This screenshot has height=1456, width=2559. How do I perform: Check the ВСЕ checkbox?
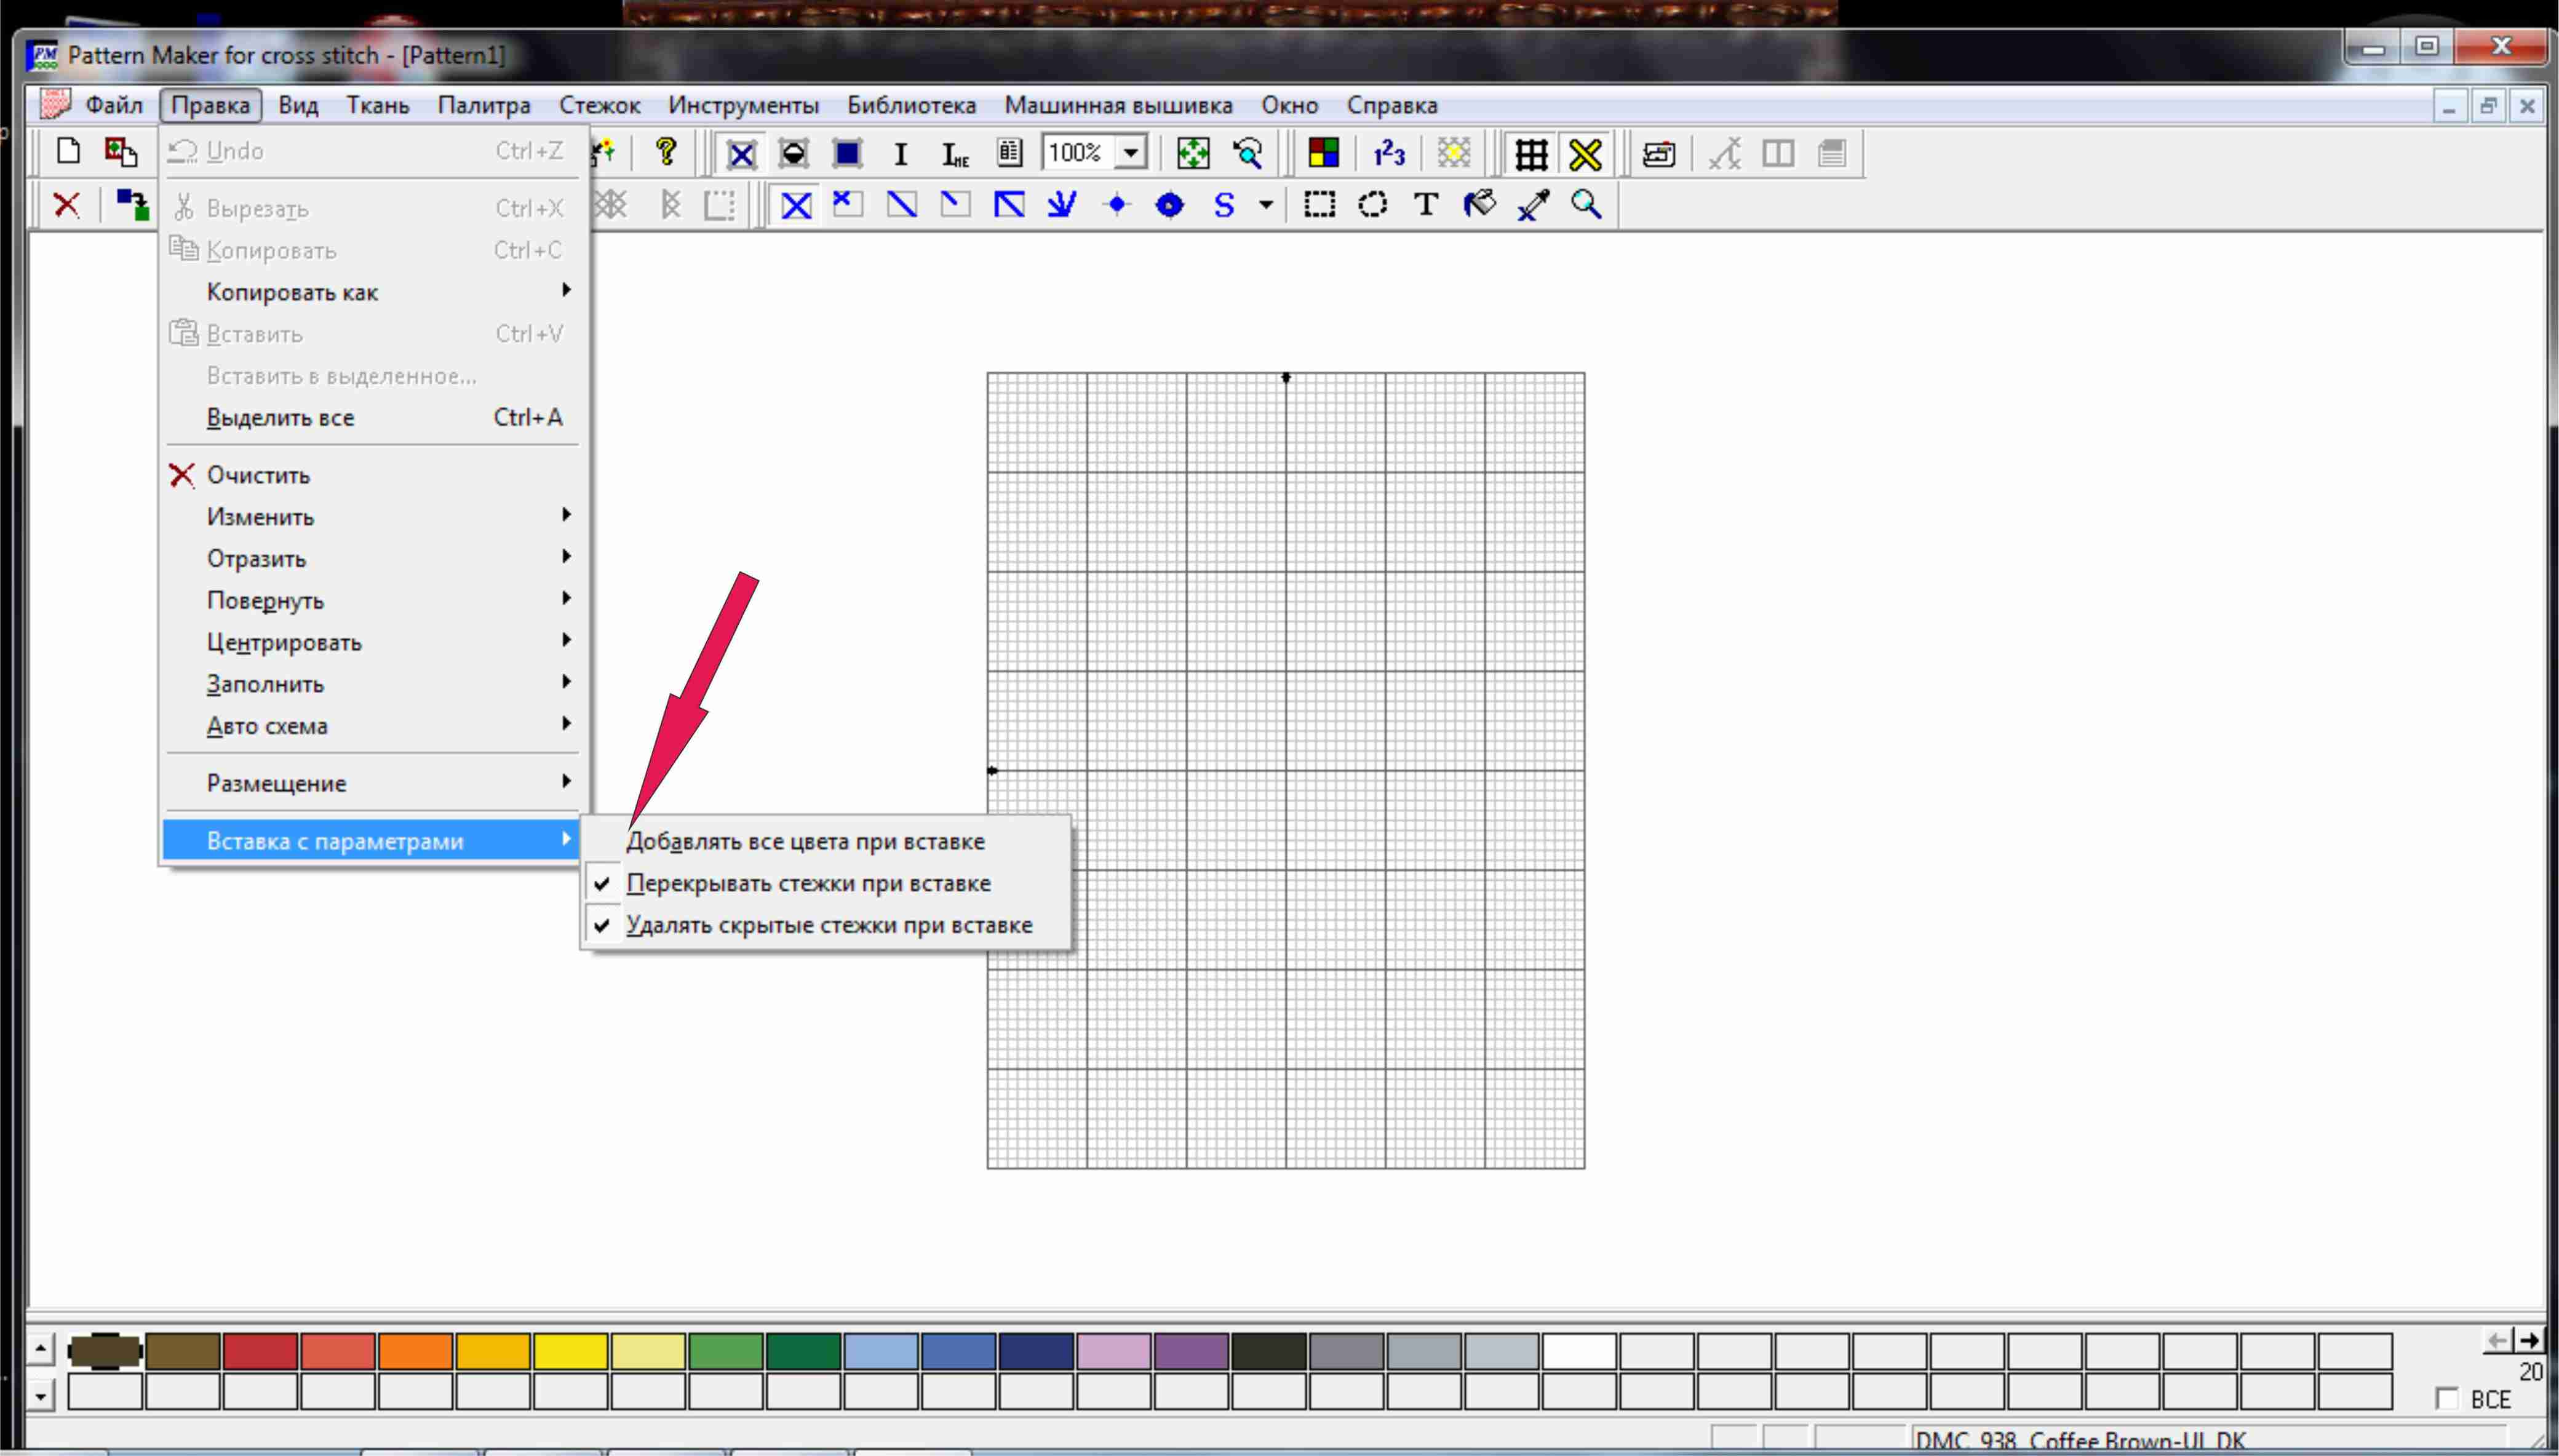point(2447,1398)
